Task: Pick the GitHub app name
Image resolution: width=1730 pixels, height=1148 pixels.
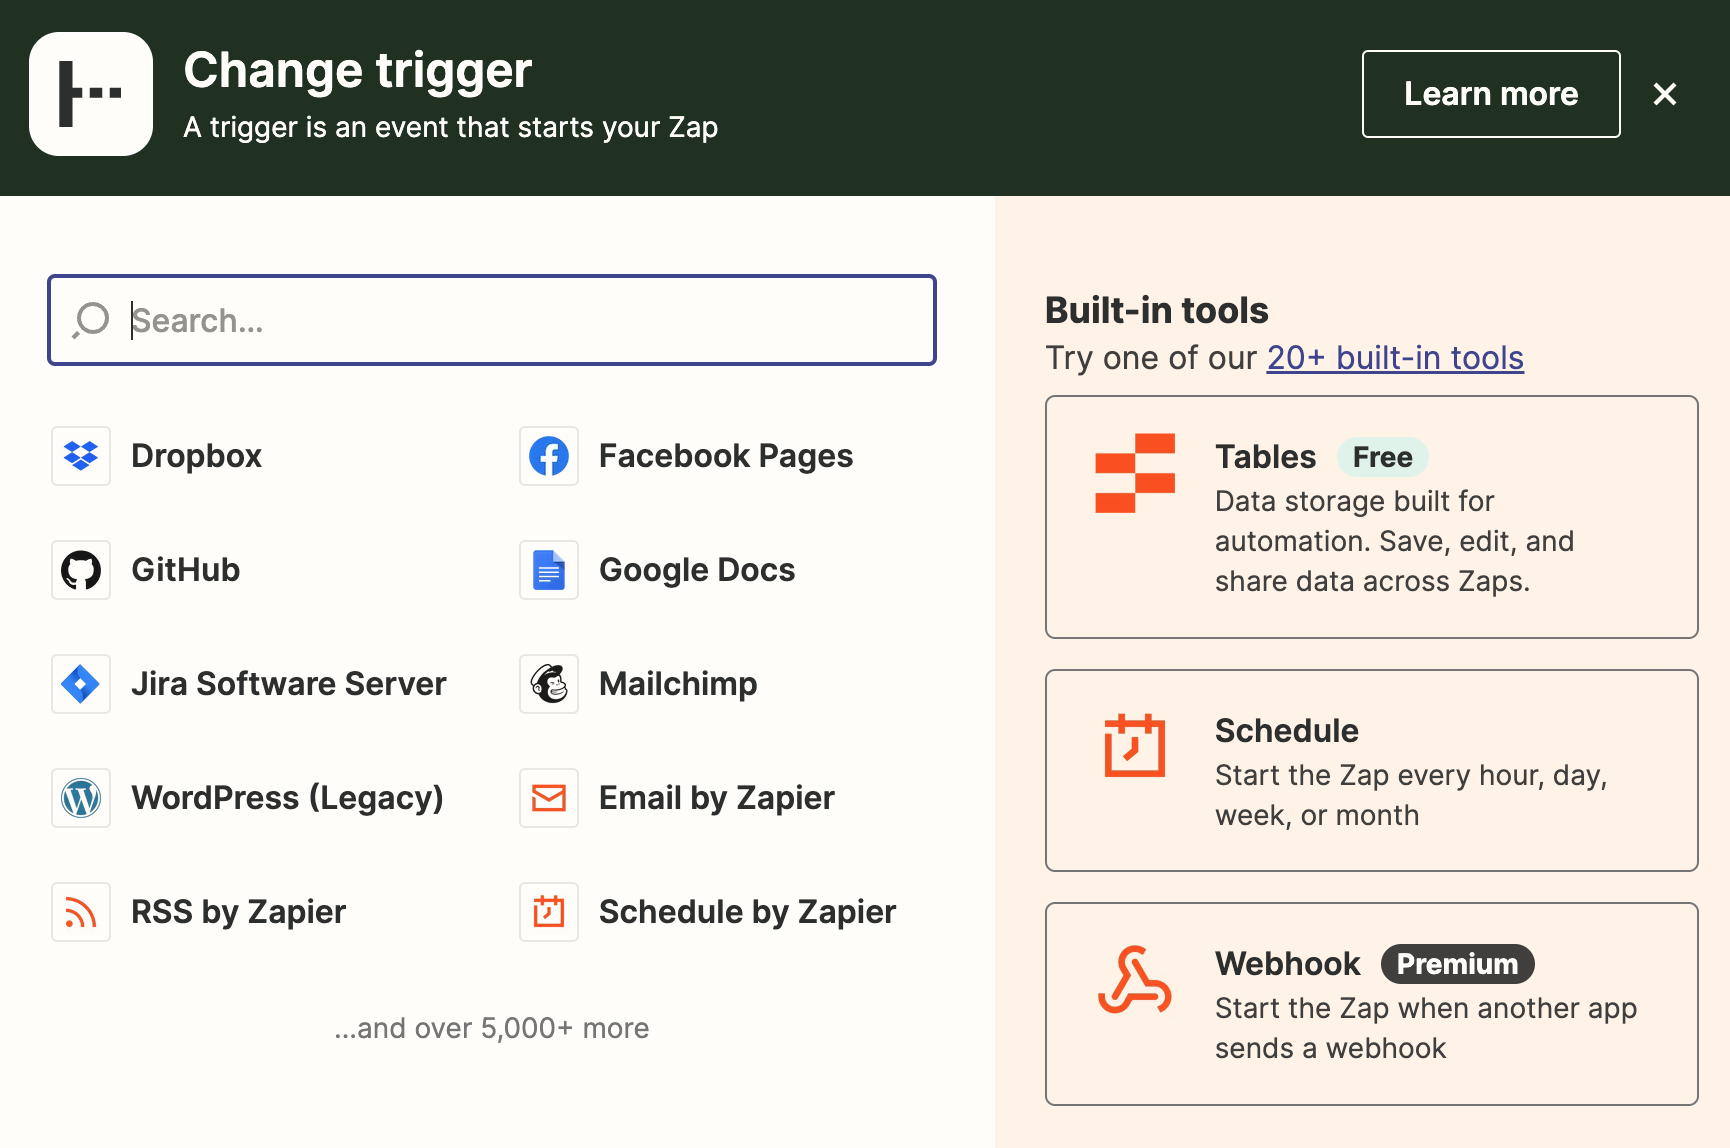Action: click(186, 570)
